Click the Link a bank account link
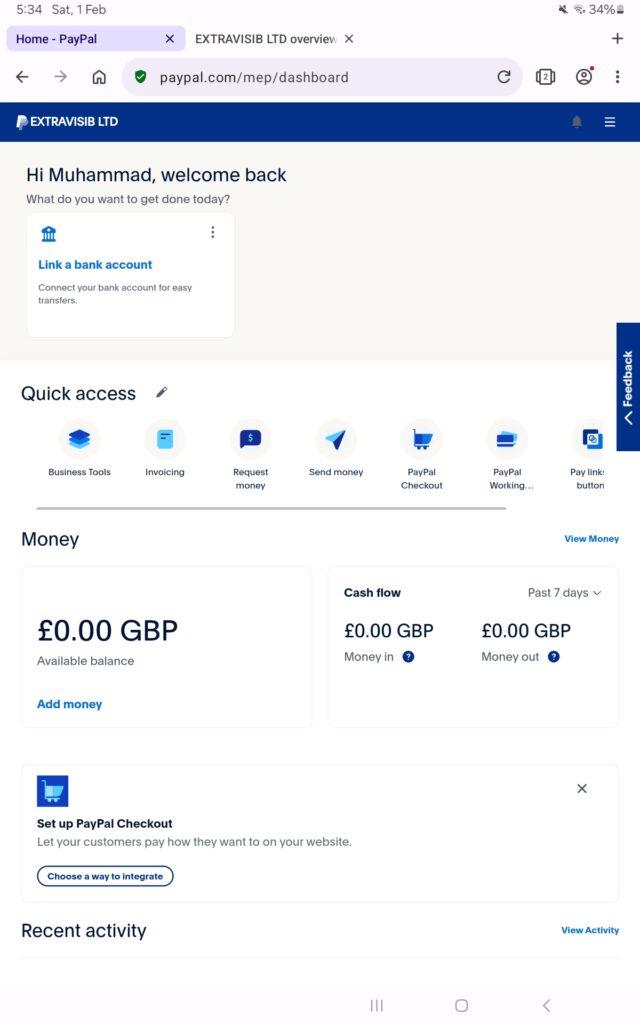This screenshot has width=640, height=1024. [x=95, y=265]
